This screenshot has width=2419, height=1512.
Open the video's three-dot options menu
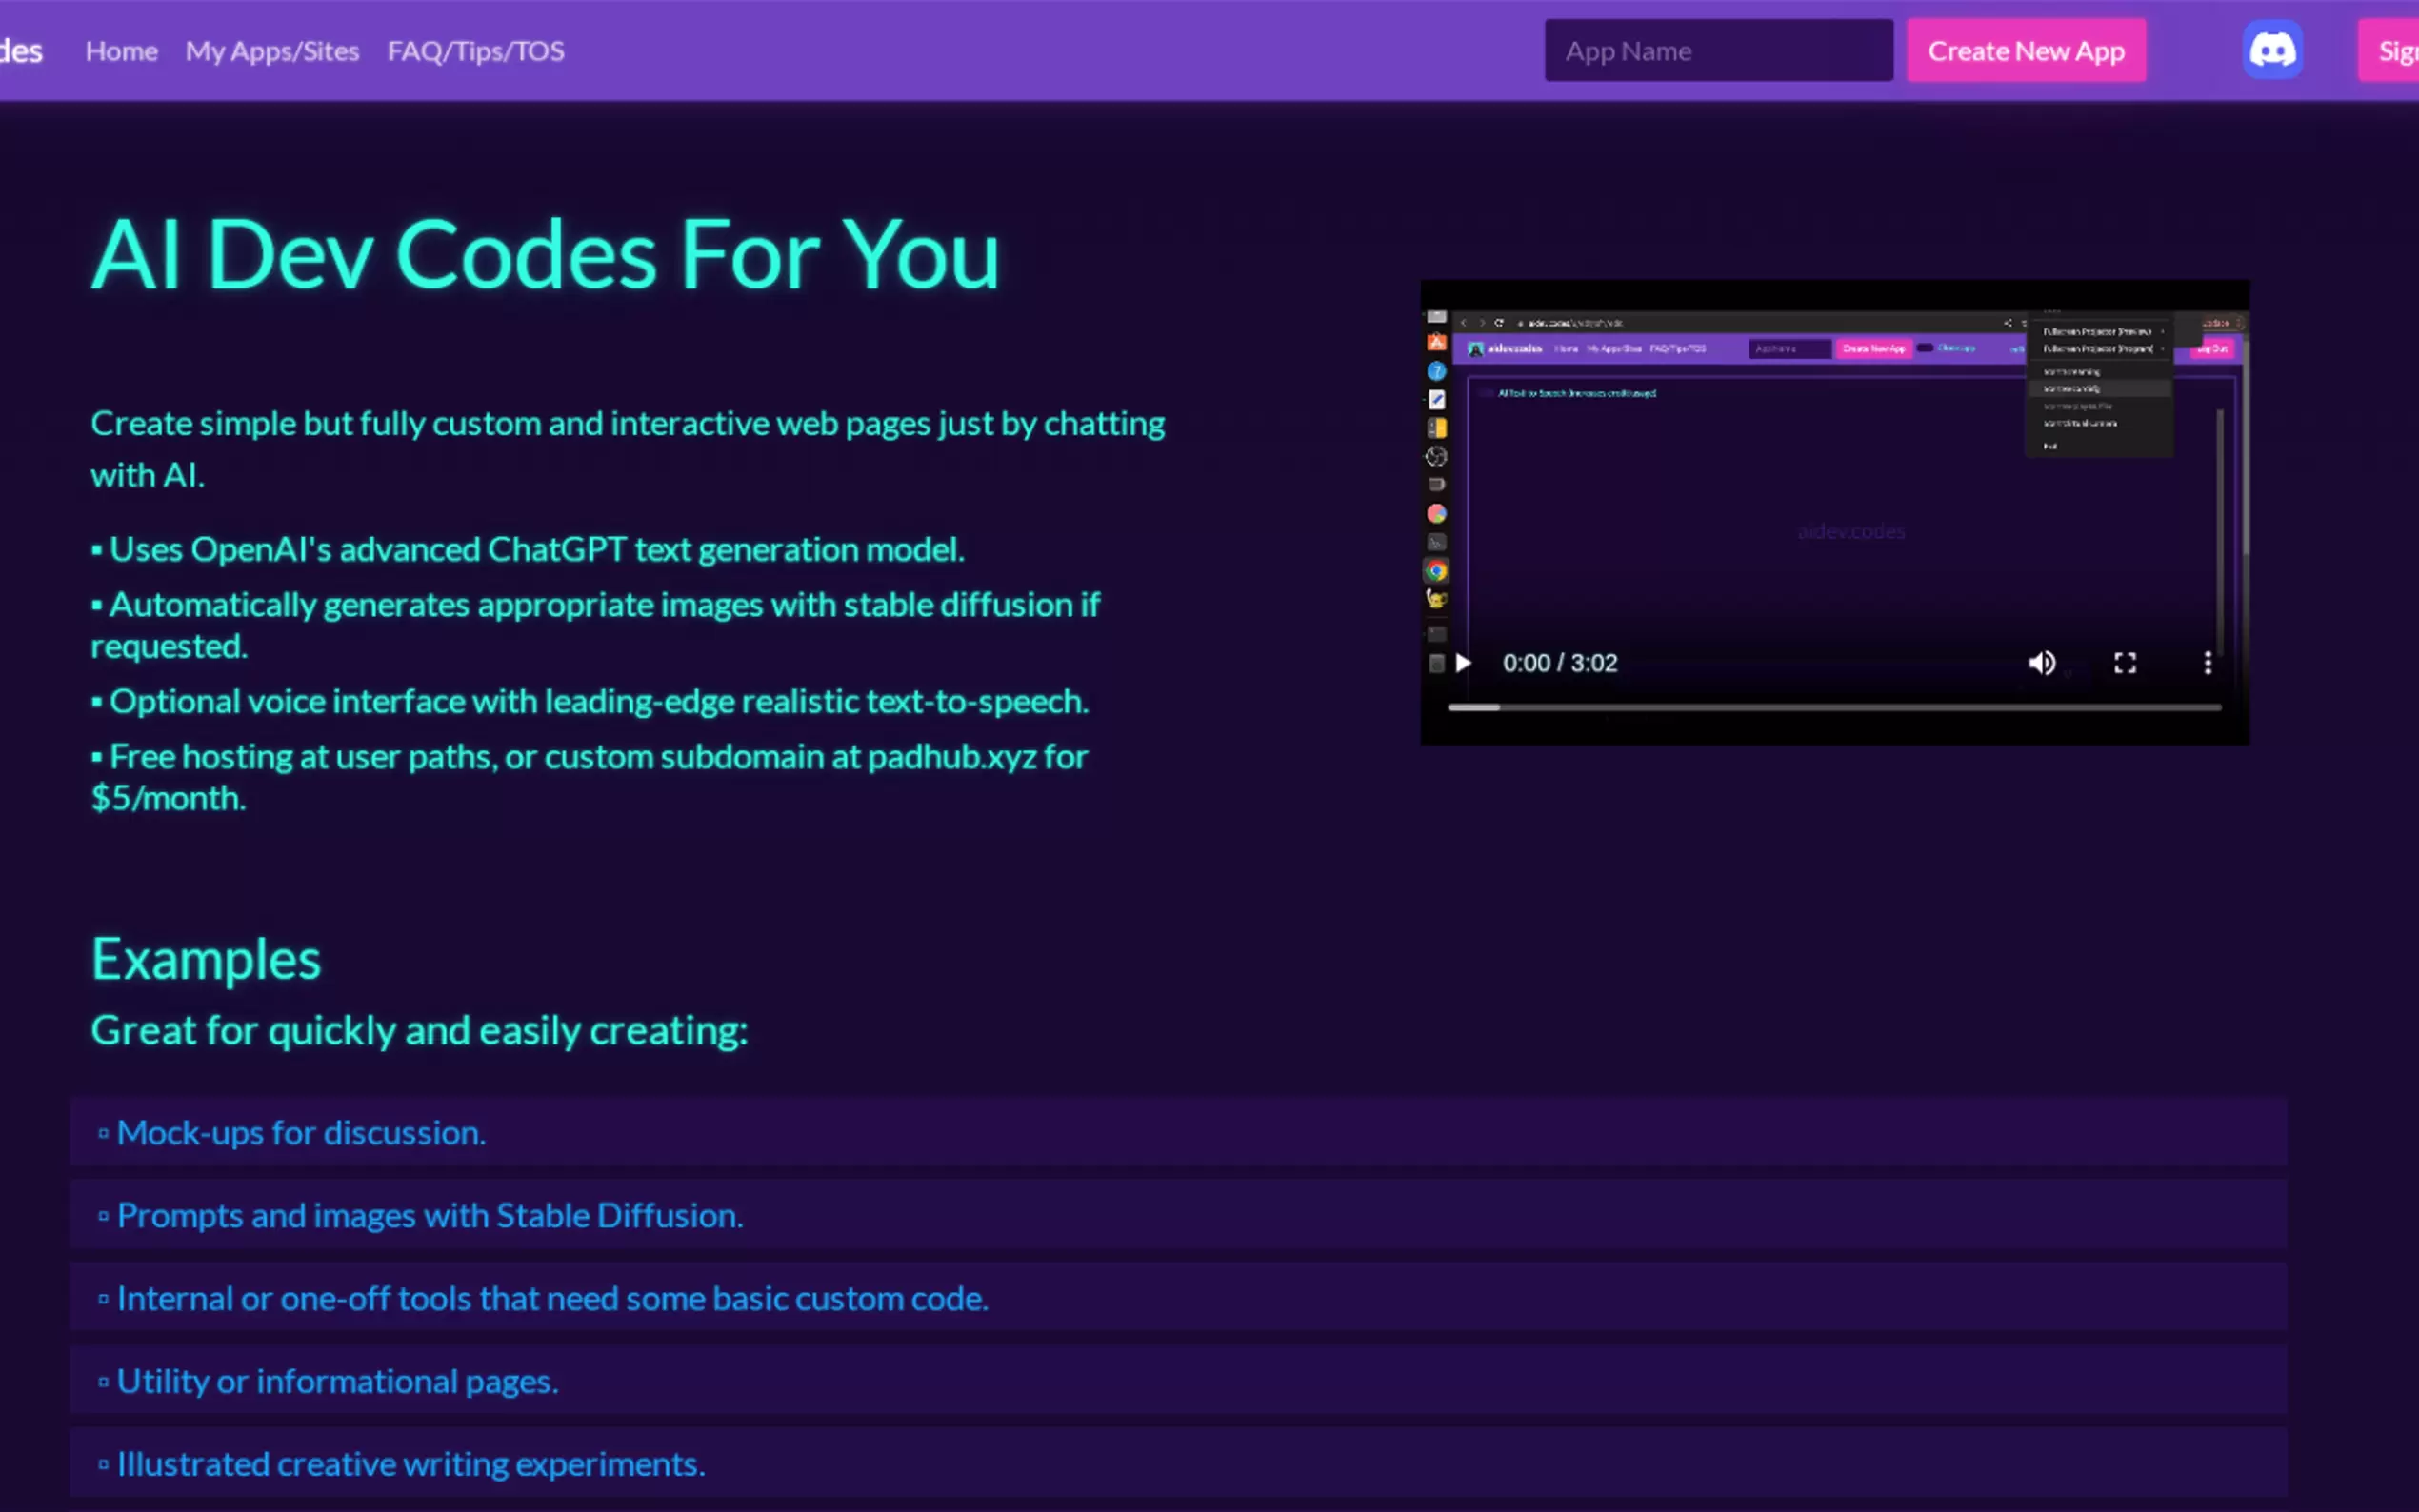click(x=2207, y=663)
